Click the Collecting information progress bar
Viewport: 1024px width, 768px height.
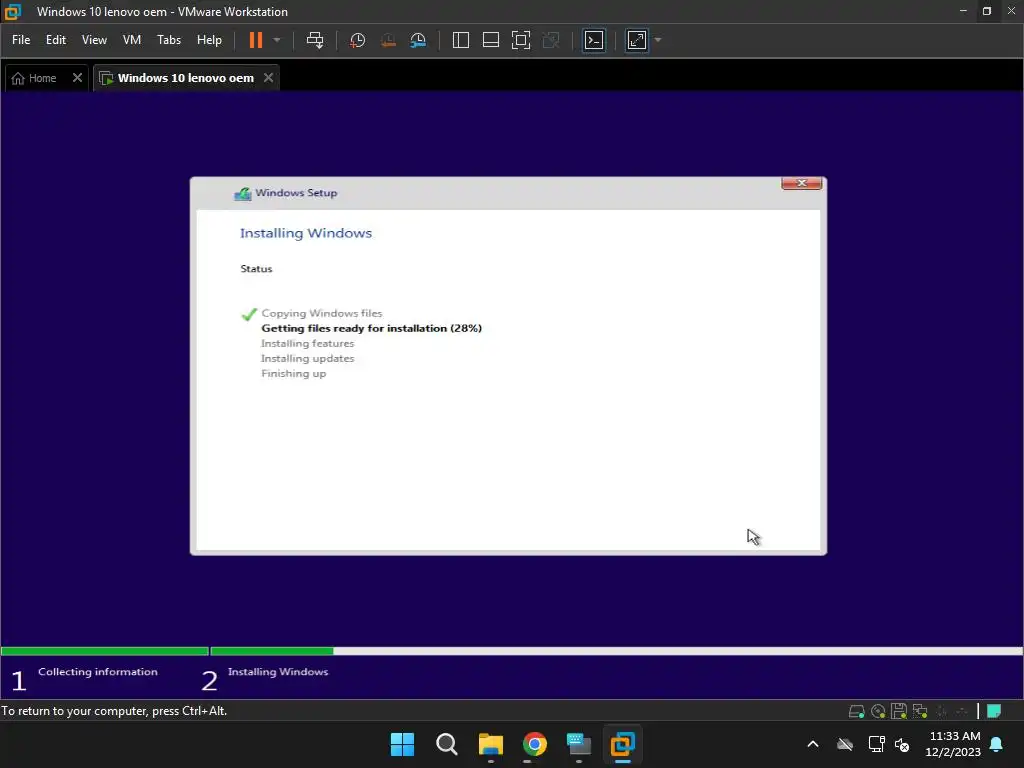[x=104, y=651]
